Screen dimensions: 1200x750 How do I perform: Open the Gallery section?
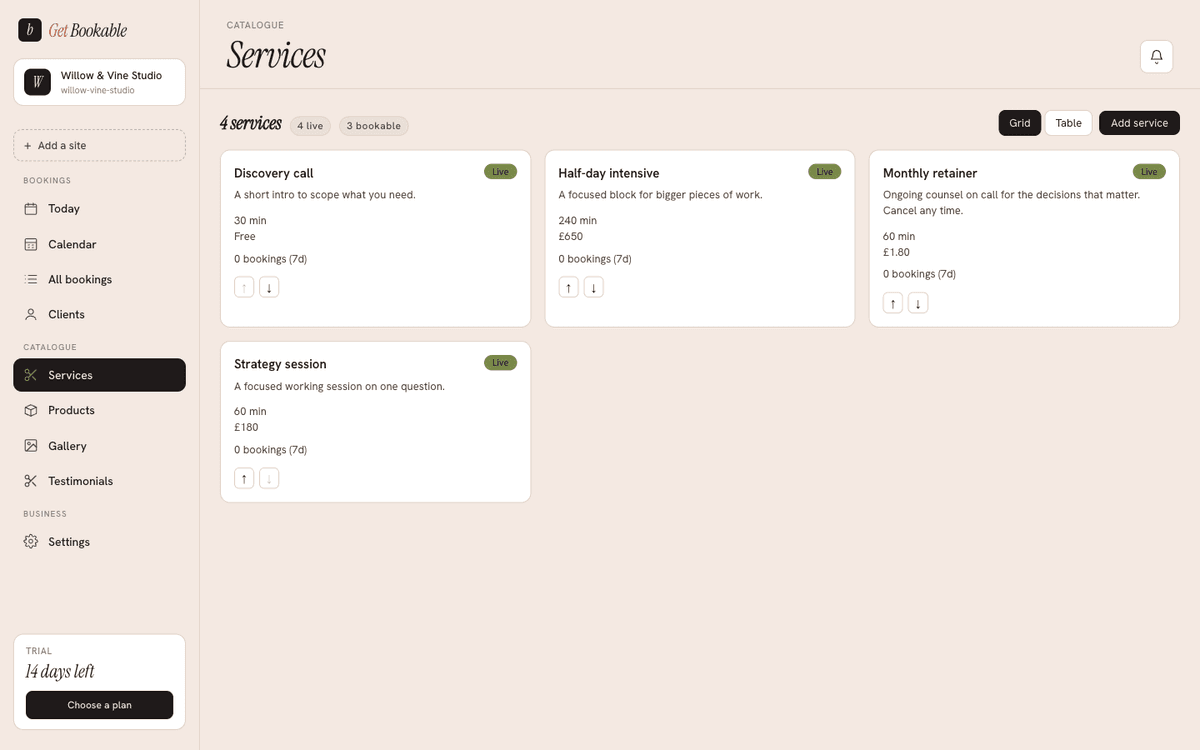[x=99, y=446]
